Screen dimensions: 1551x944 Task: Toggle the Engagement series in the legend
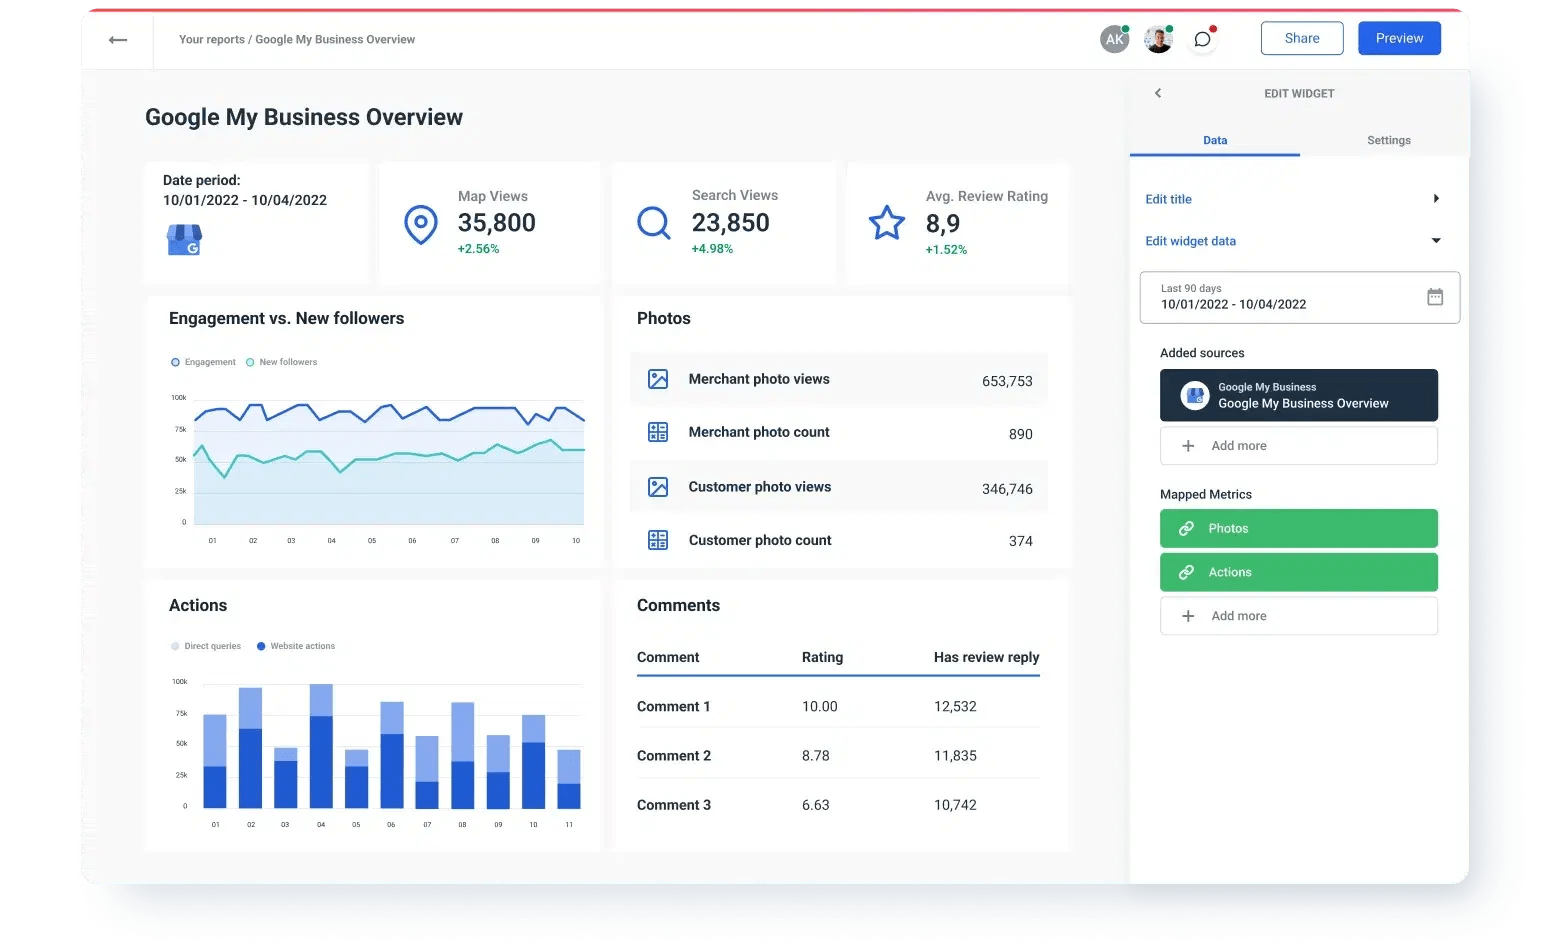click(x=202, y=361)
